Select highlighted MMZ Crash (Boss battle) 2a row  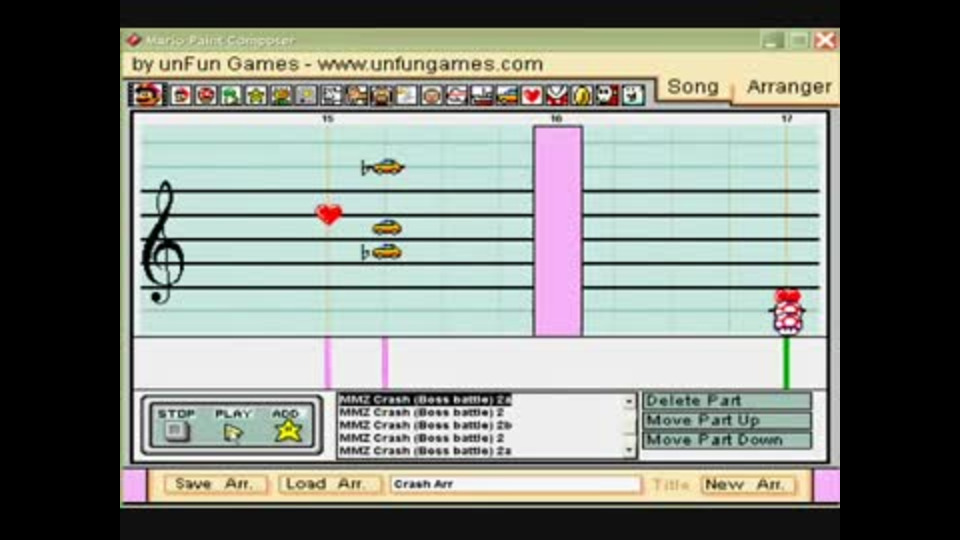[425, 400]
